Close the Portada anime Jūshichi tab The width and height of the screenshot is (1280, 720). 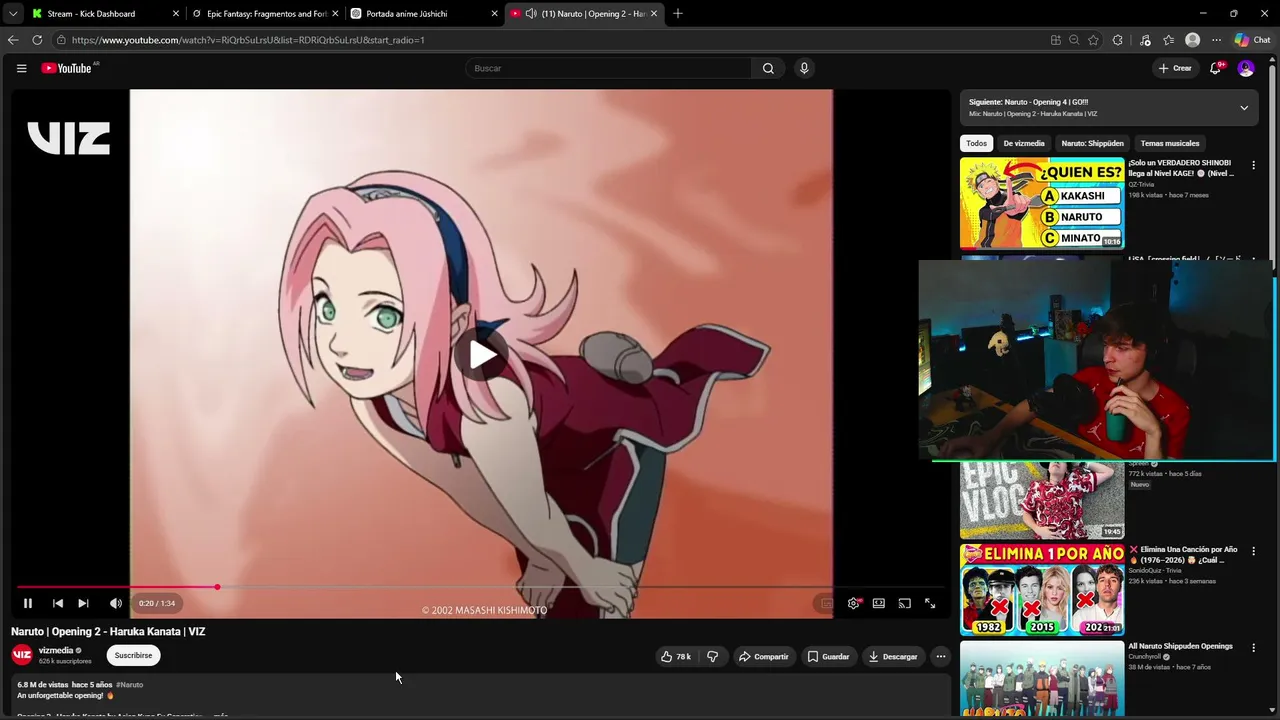[494, 14]
